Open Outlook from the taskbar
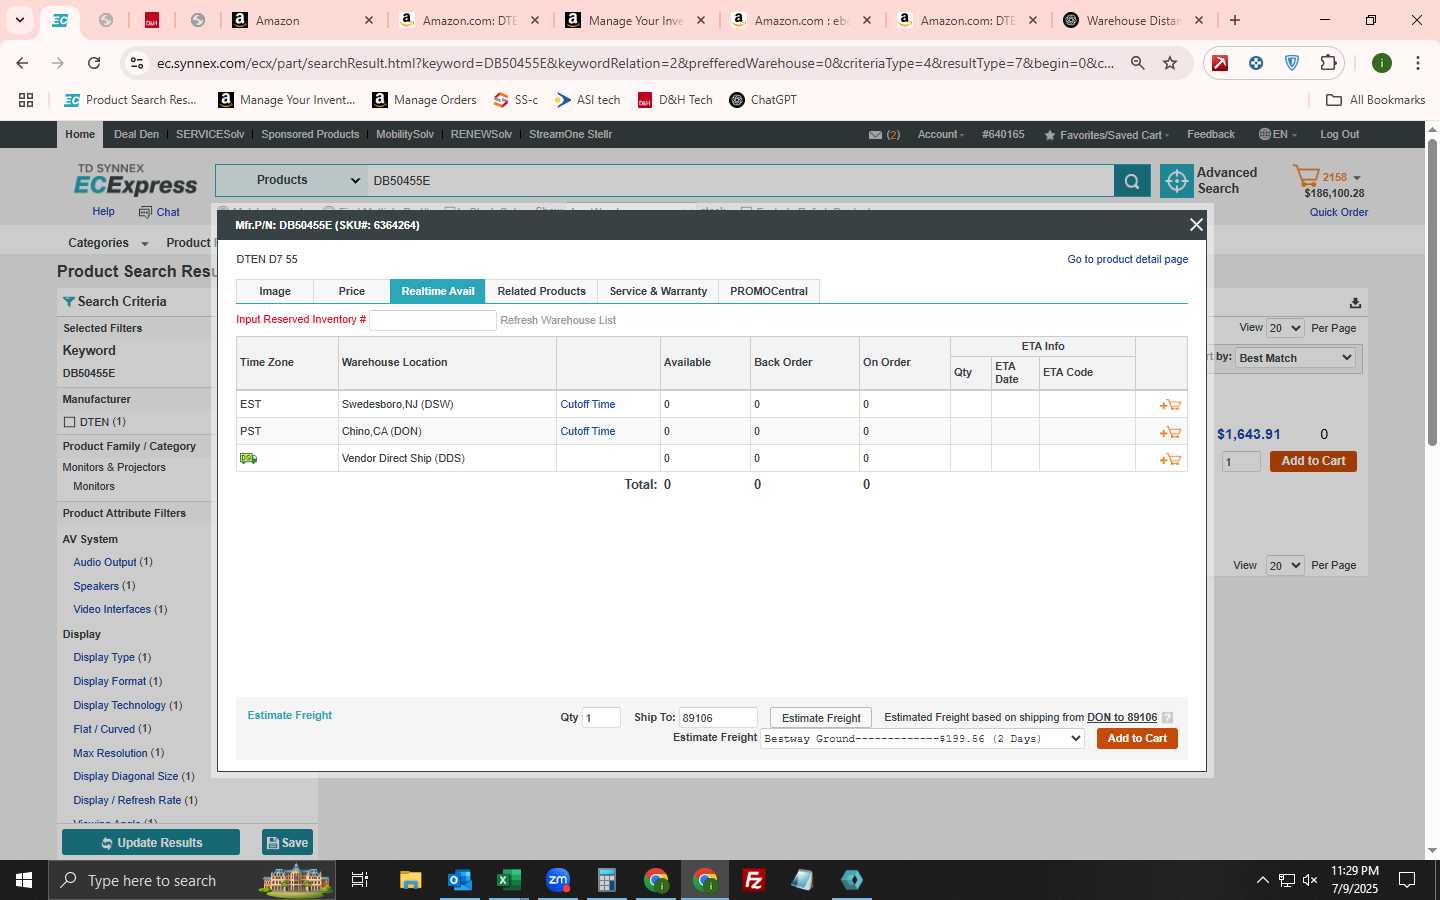Viewport: 1440px width, 900px height. pos(459,880)
